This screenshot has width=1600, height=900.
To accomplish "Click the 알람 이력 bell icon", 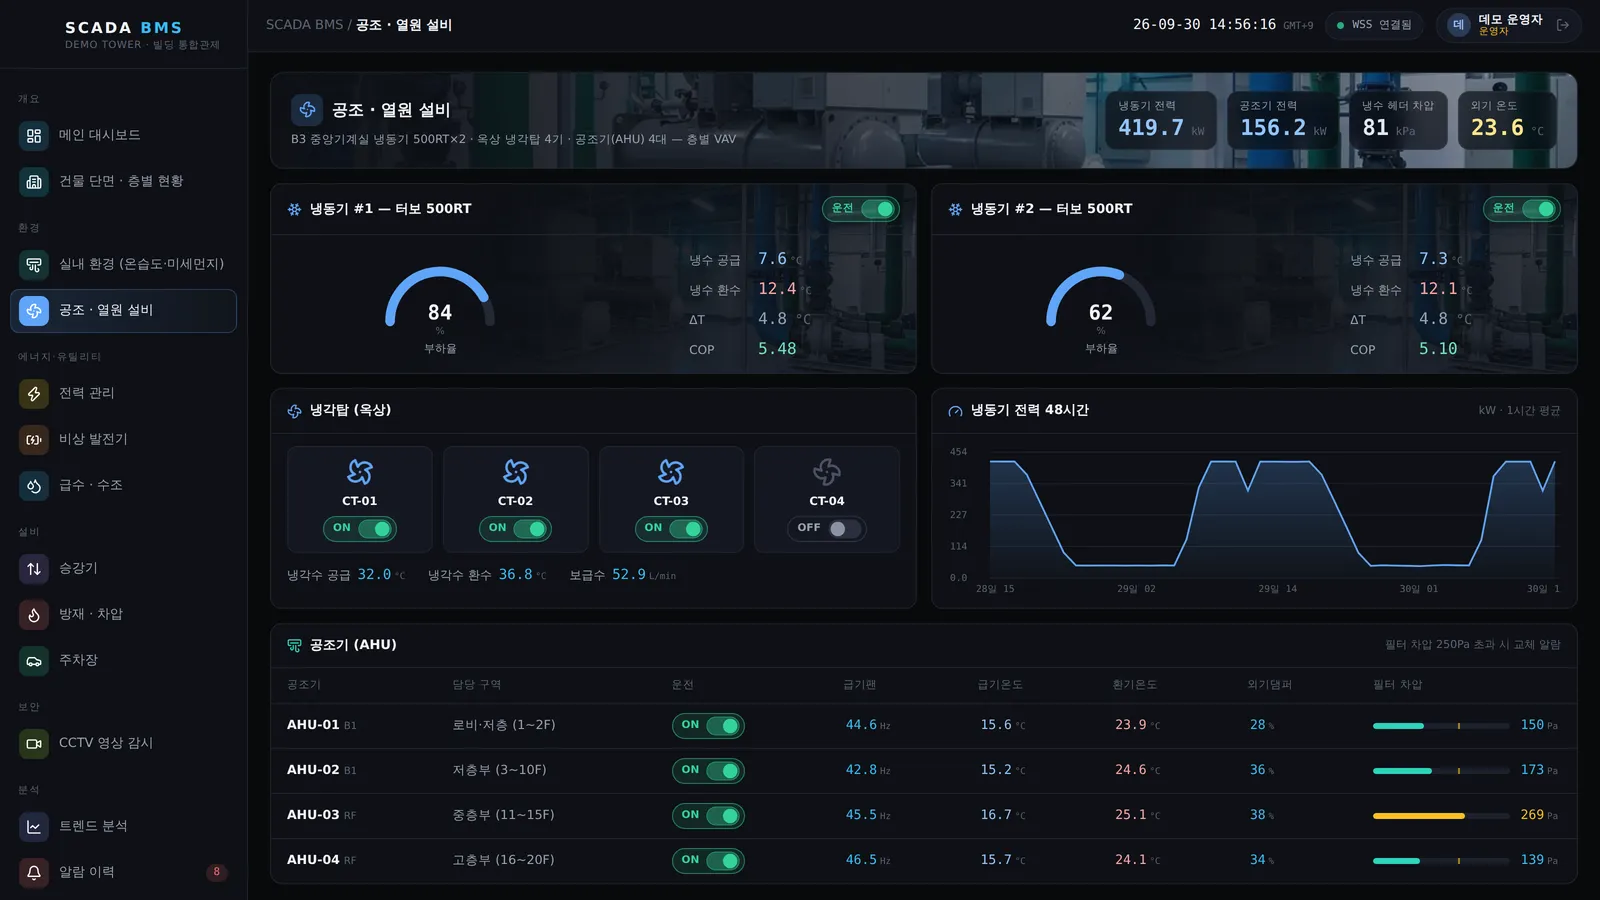I will (x=34, y=872).
